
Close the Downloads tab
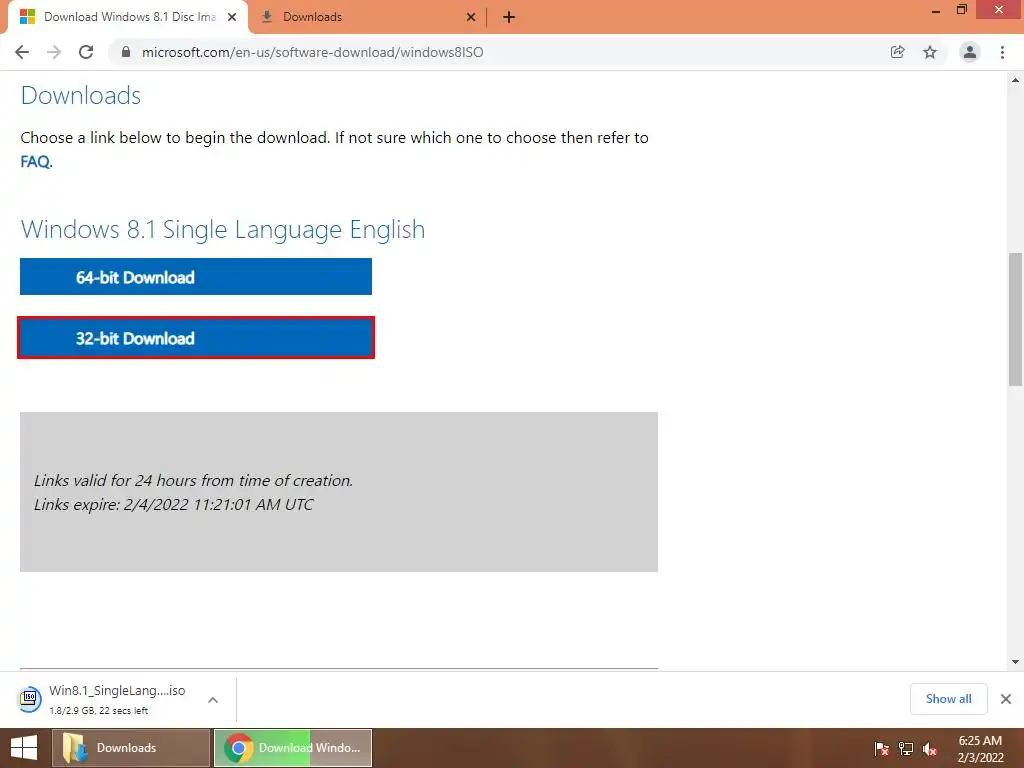tap(471, 17)
